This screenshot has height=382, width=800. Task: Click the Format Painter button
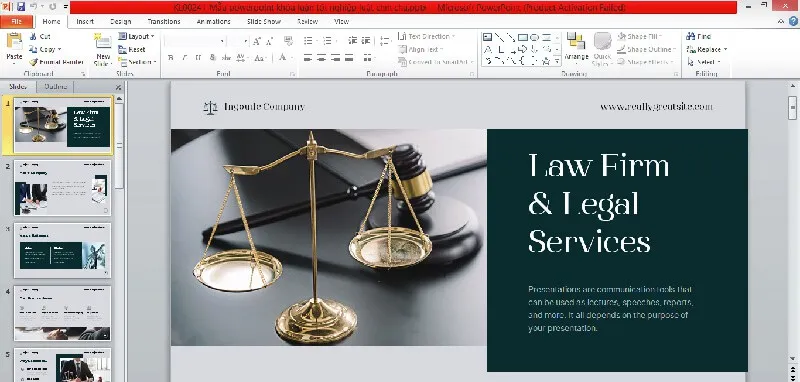56,62
